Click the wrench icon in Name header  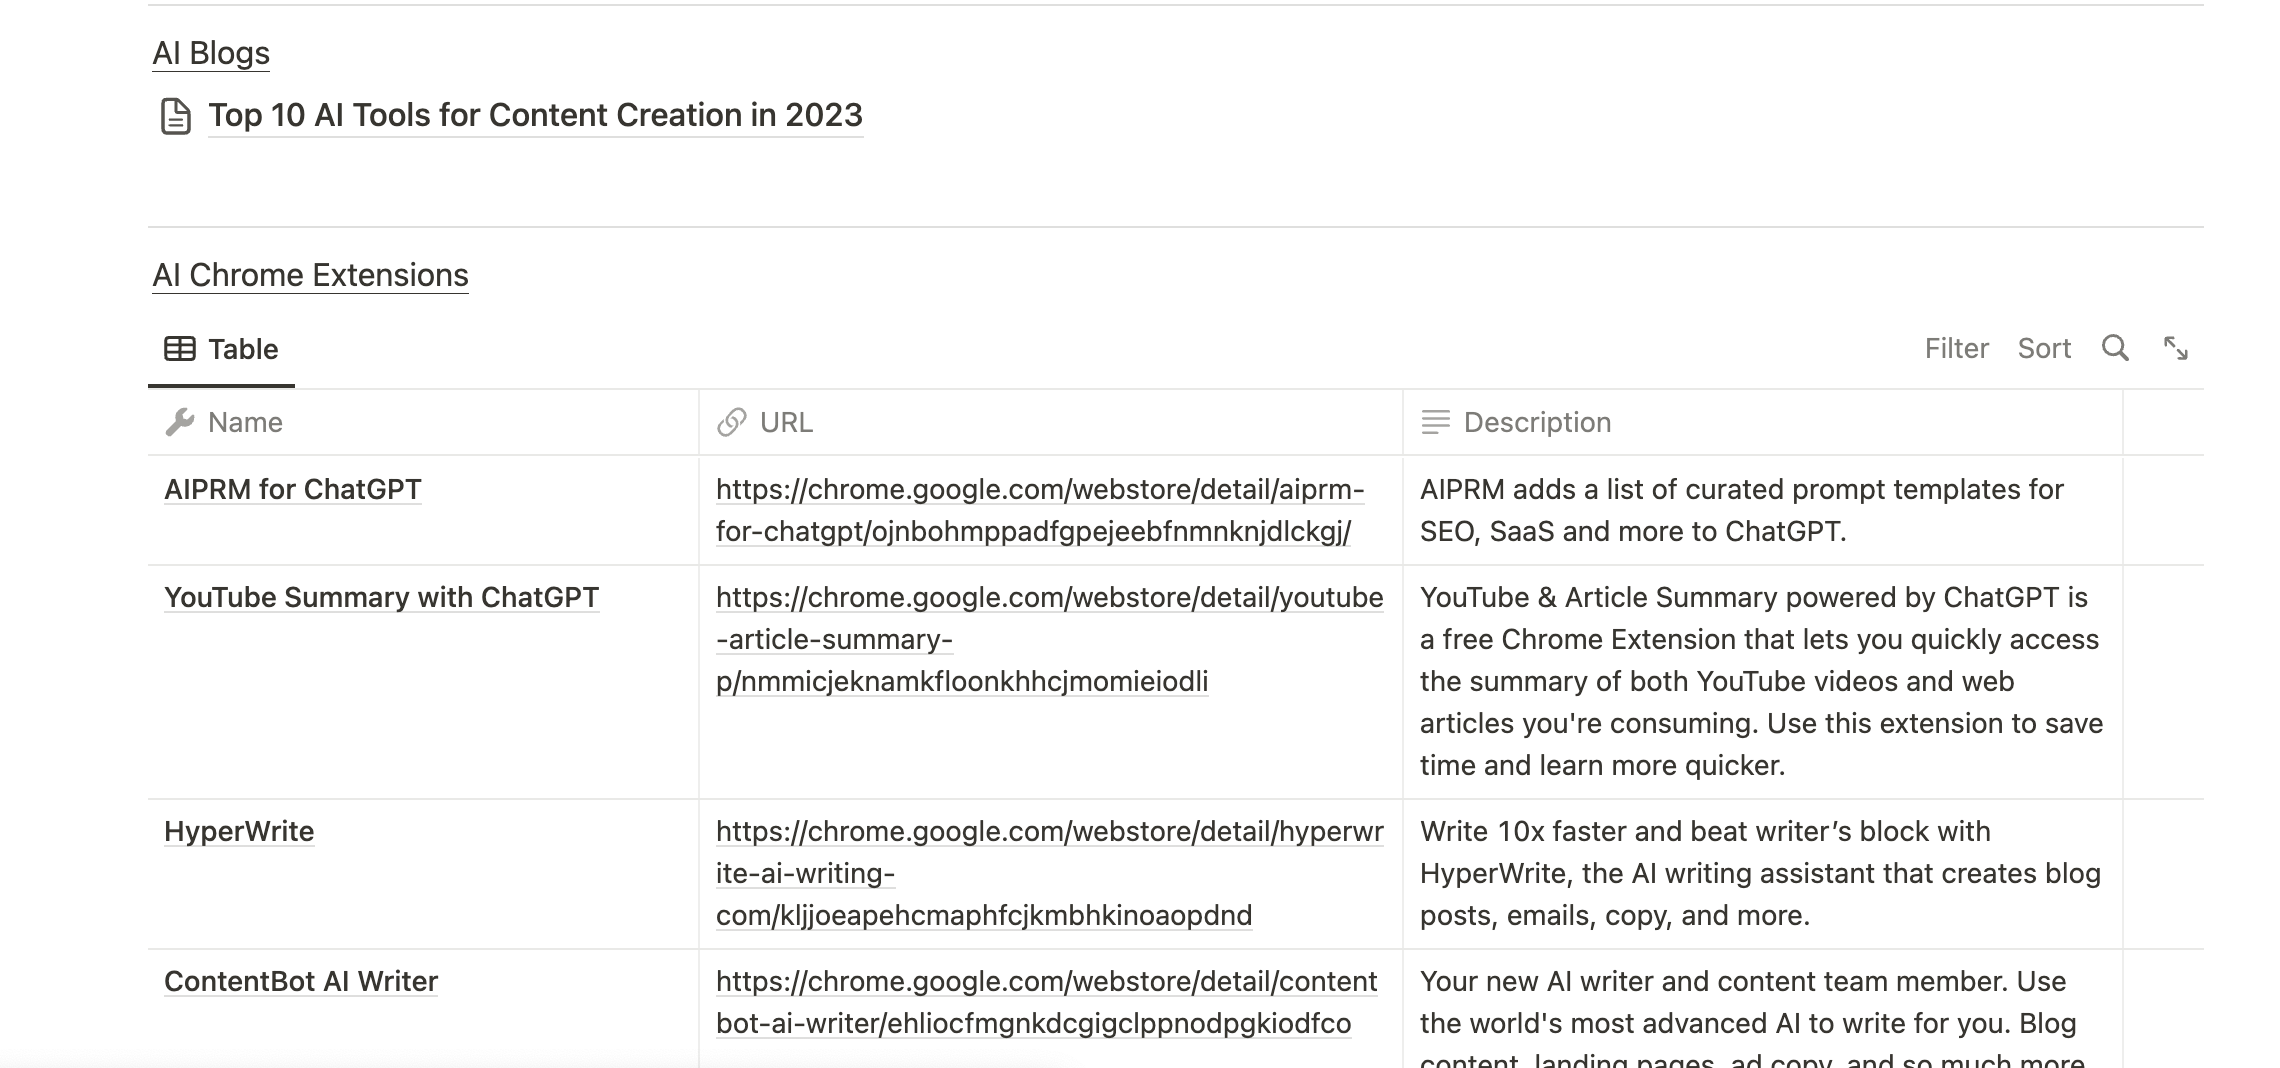(x=180, y=422)
